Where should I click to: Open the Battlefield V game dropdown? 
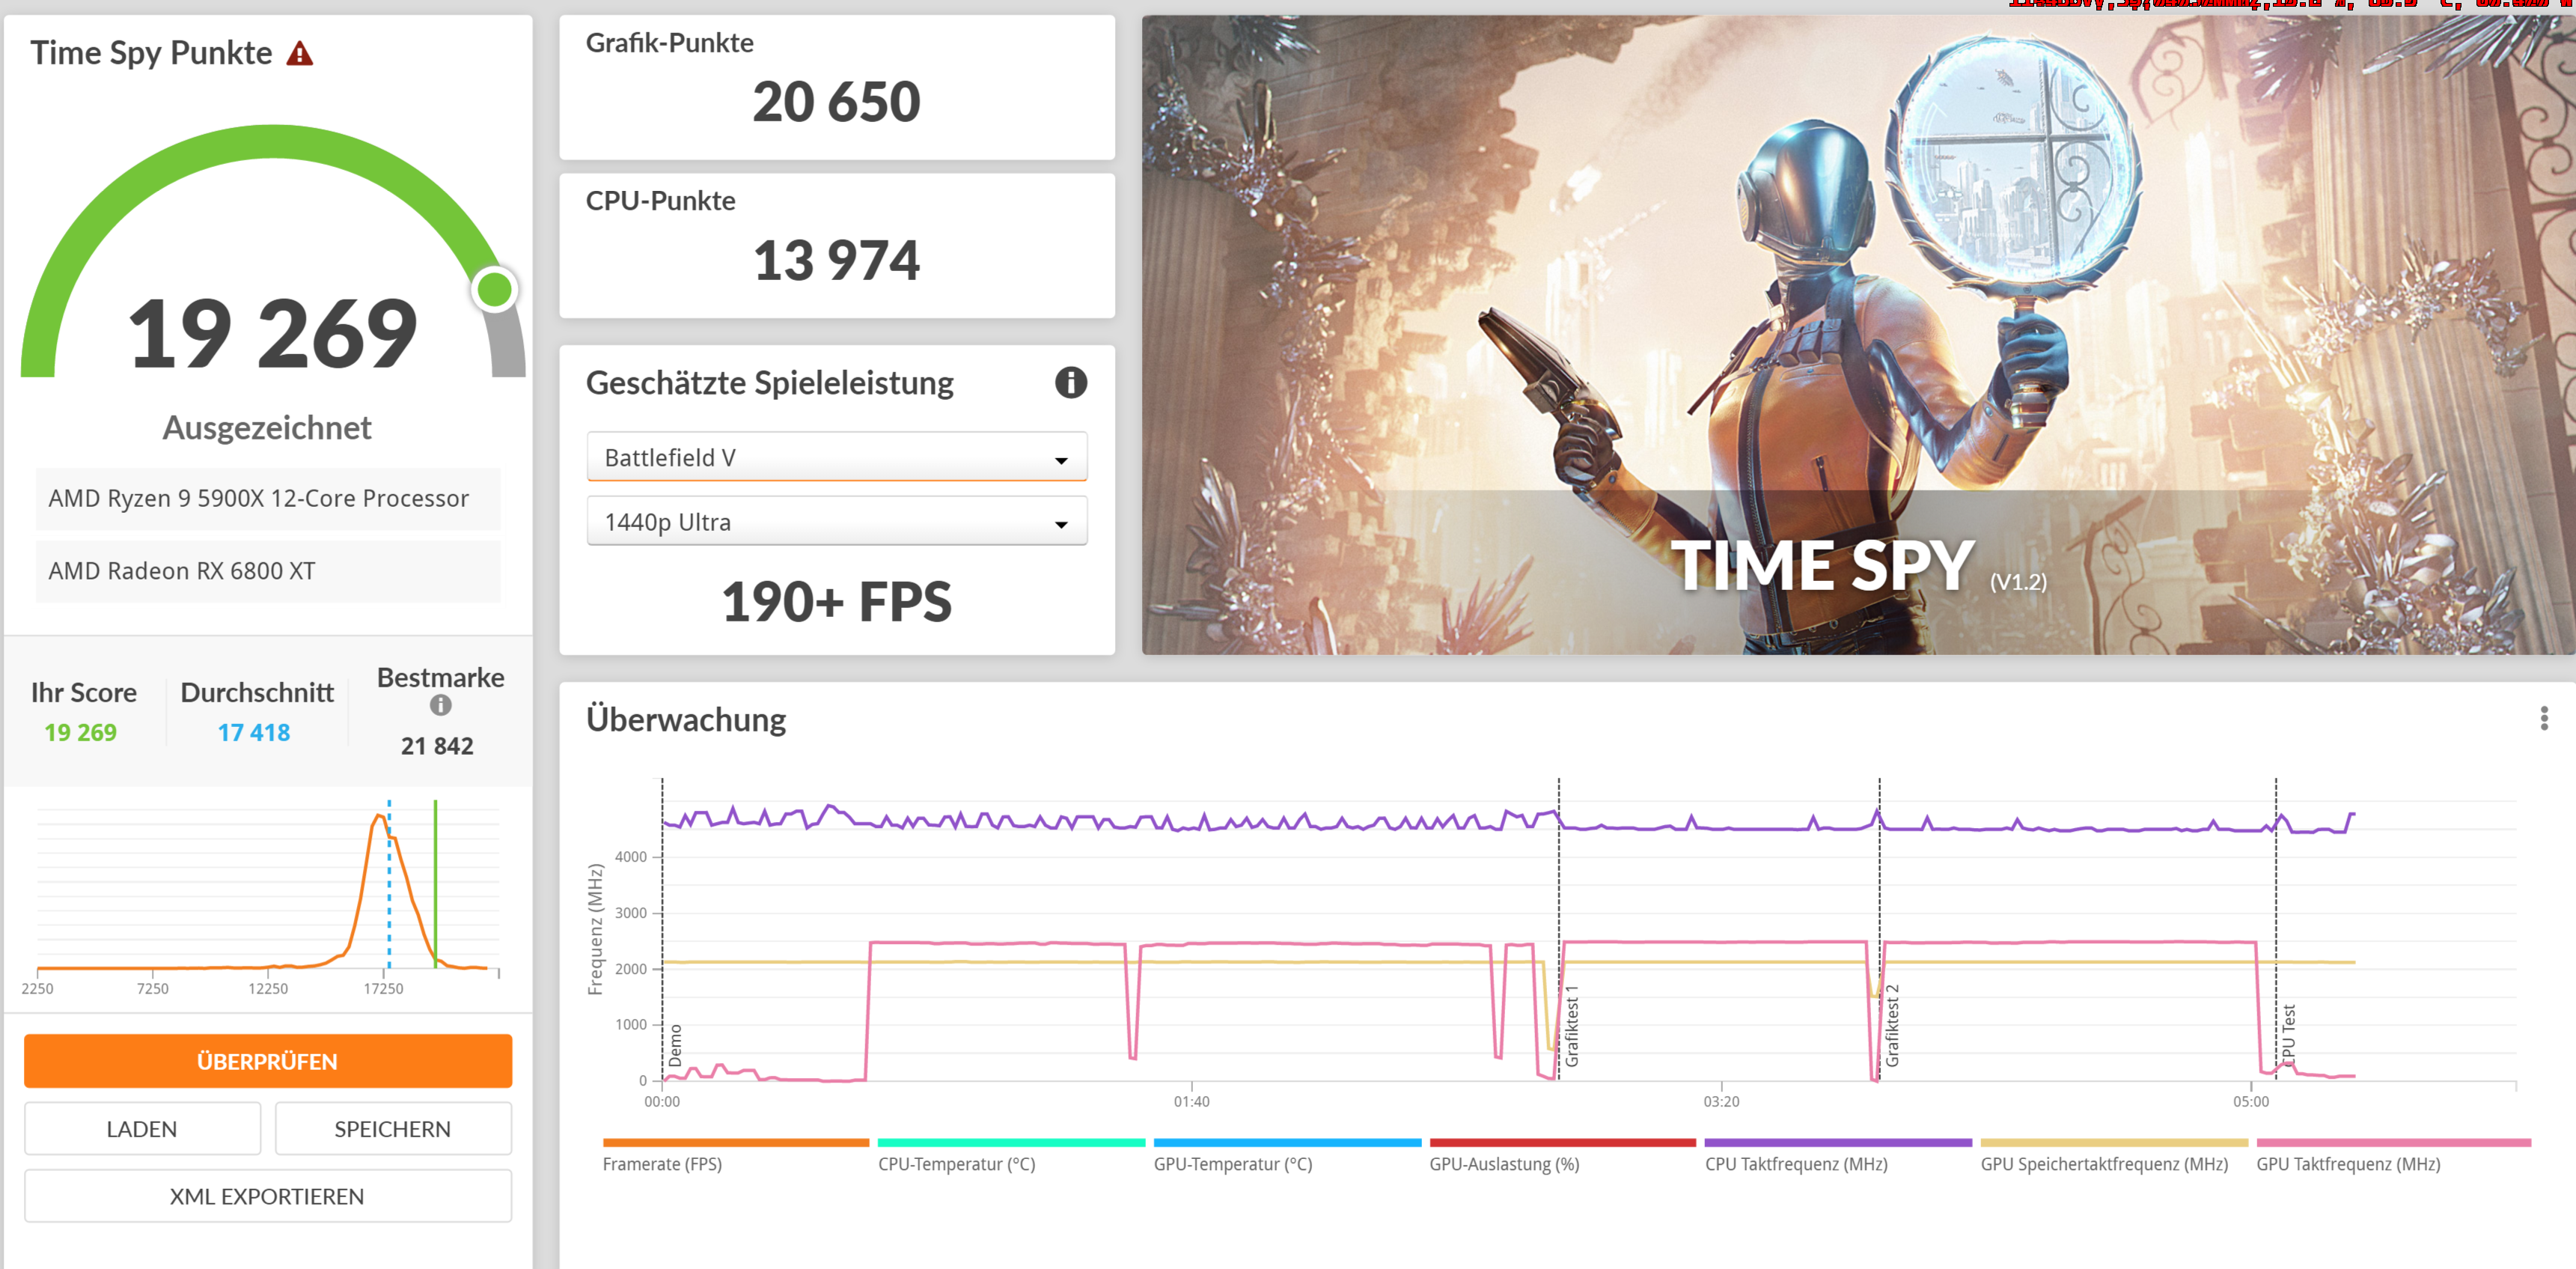tap(836, 458)
